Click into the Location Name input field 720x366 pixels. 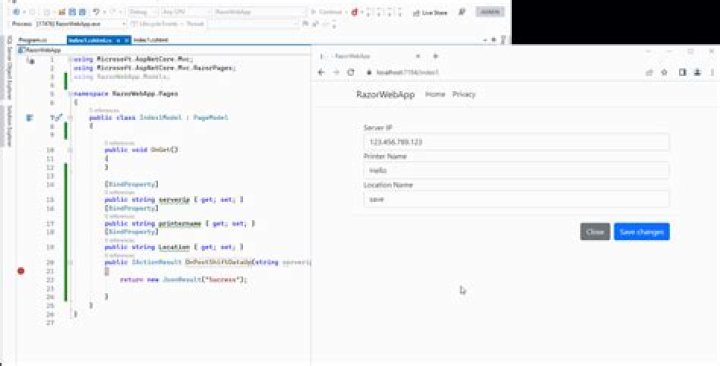[x=516, y=199]
